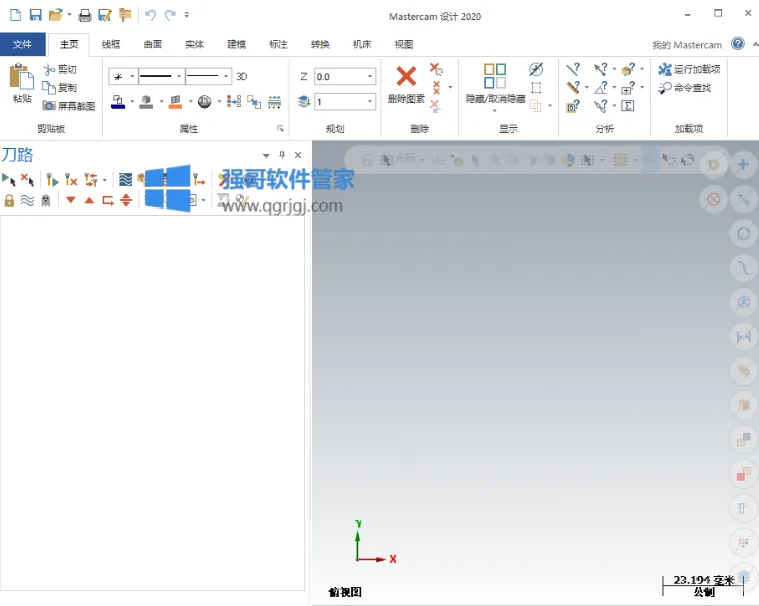Open Toolpaths panel options dropdown arrow
This screenshot has width=759, height=606.
(266, 155)
